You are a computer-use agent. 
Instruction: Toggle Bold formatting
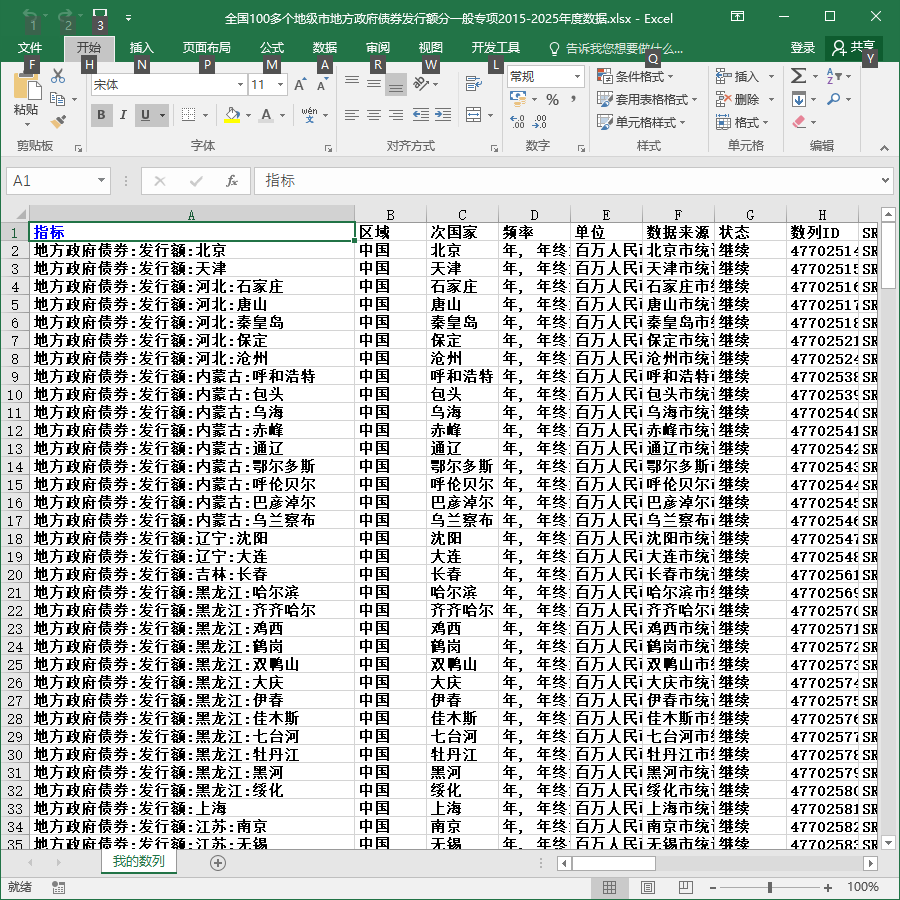click(102, 115)
